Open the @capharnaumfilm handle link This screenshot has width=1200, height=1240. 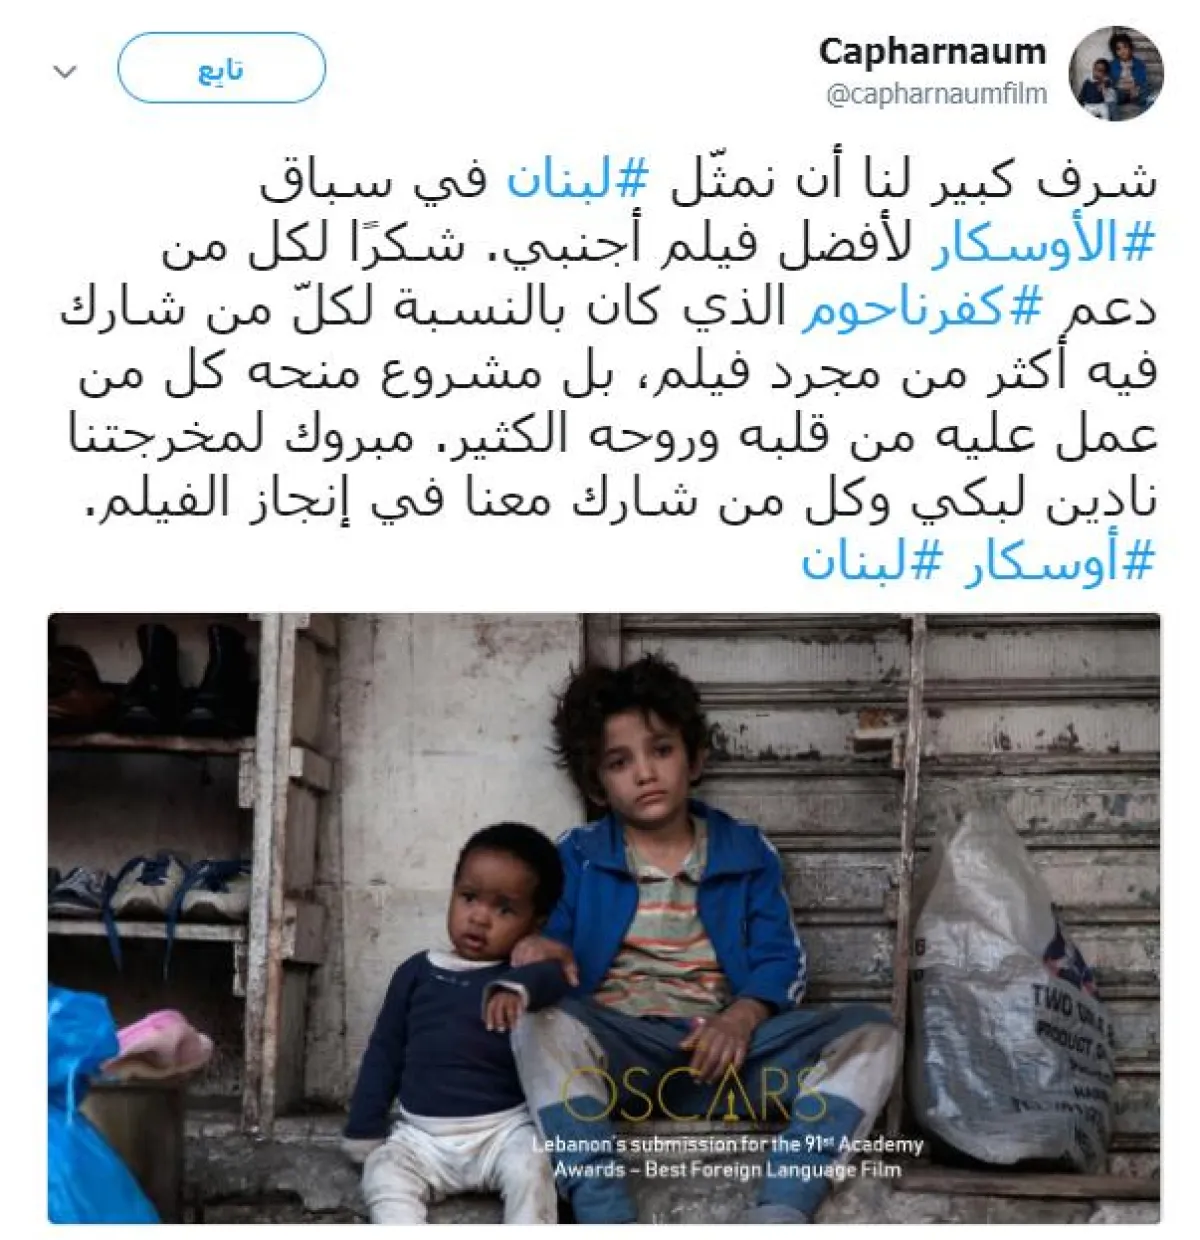click(x=936, y=94)
